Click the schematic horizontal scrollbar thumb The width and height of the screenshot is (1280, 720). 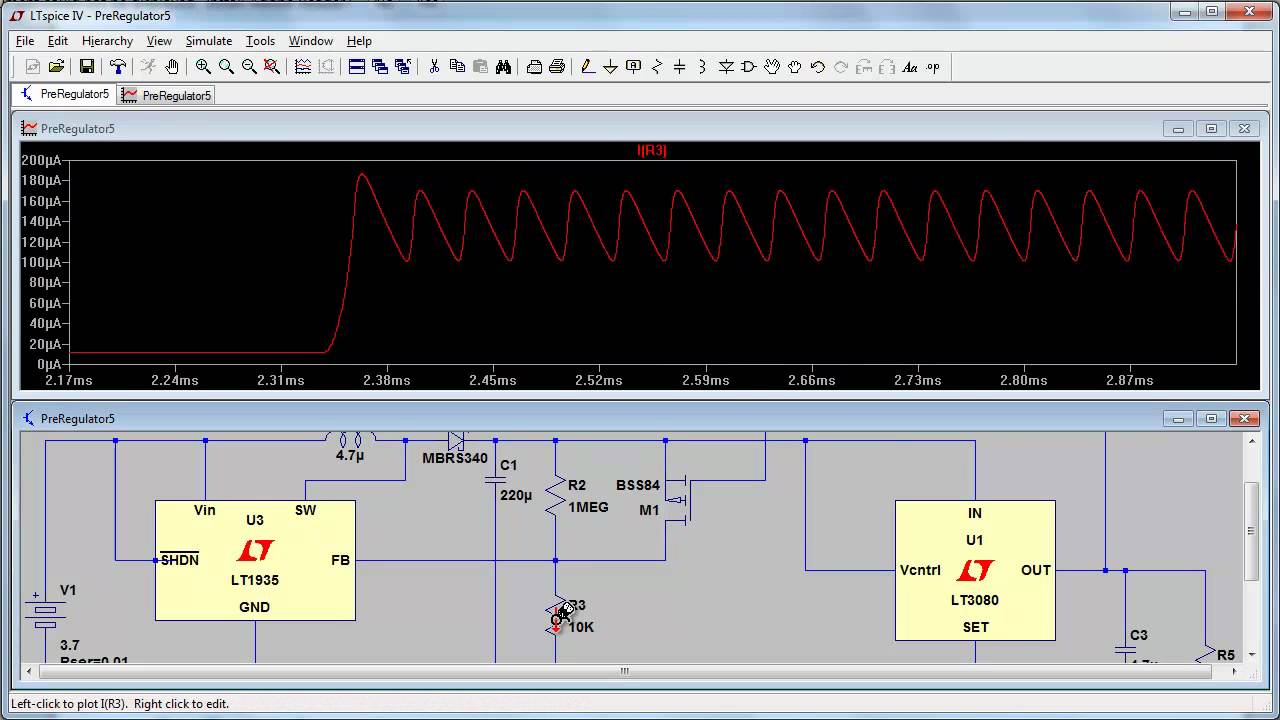pos(624,671)
